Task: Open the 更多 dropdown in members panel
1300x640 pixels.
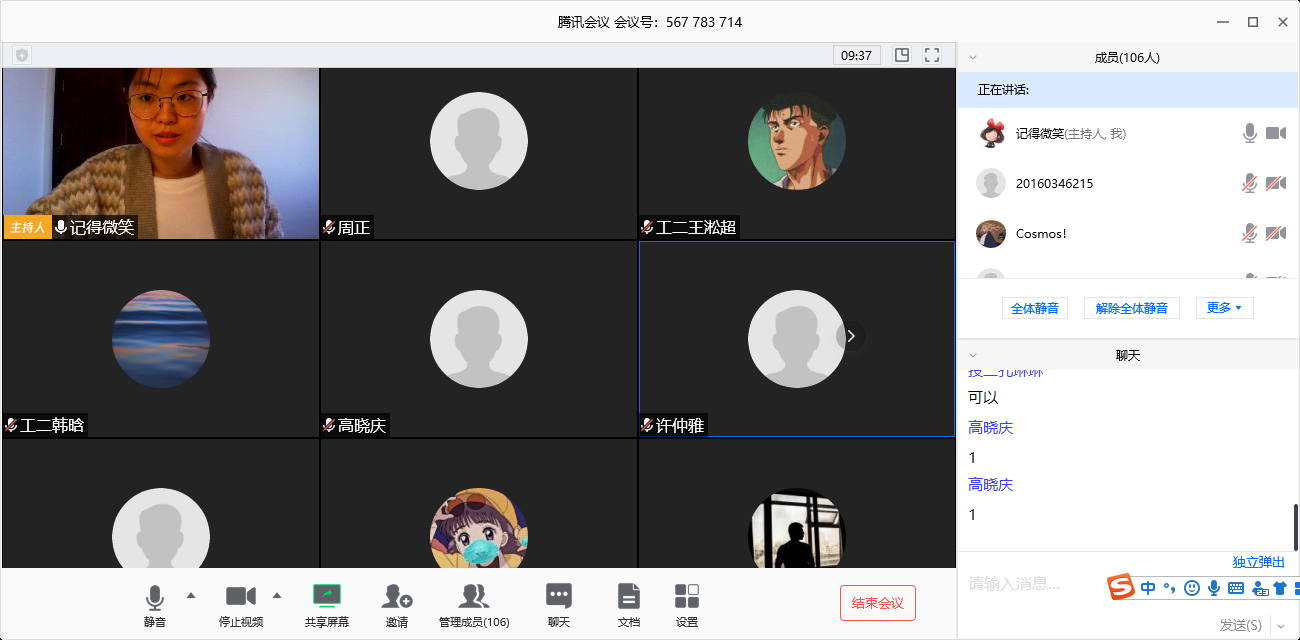Action: pos(1224,308)
